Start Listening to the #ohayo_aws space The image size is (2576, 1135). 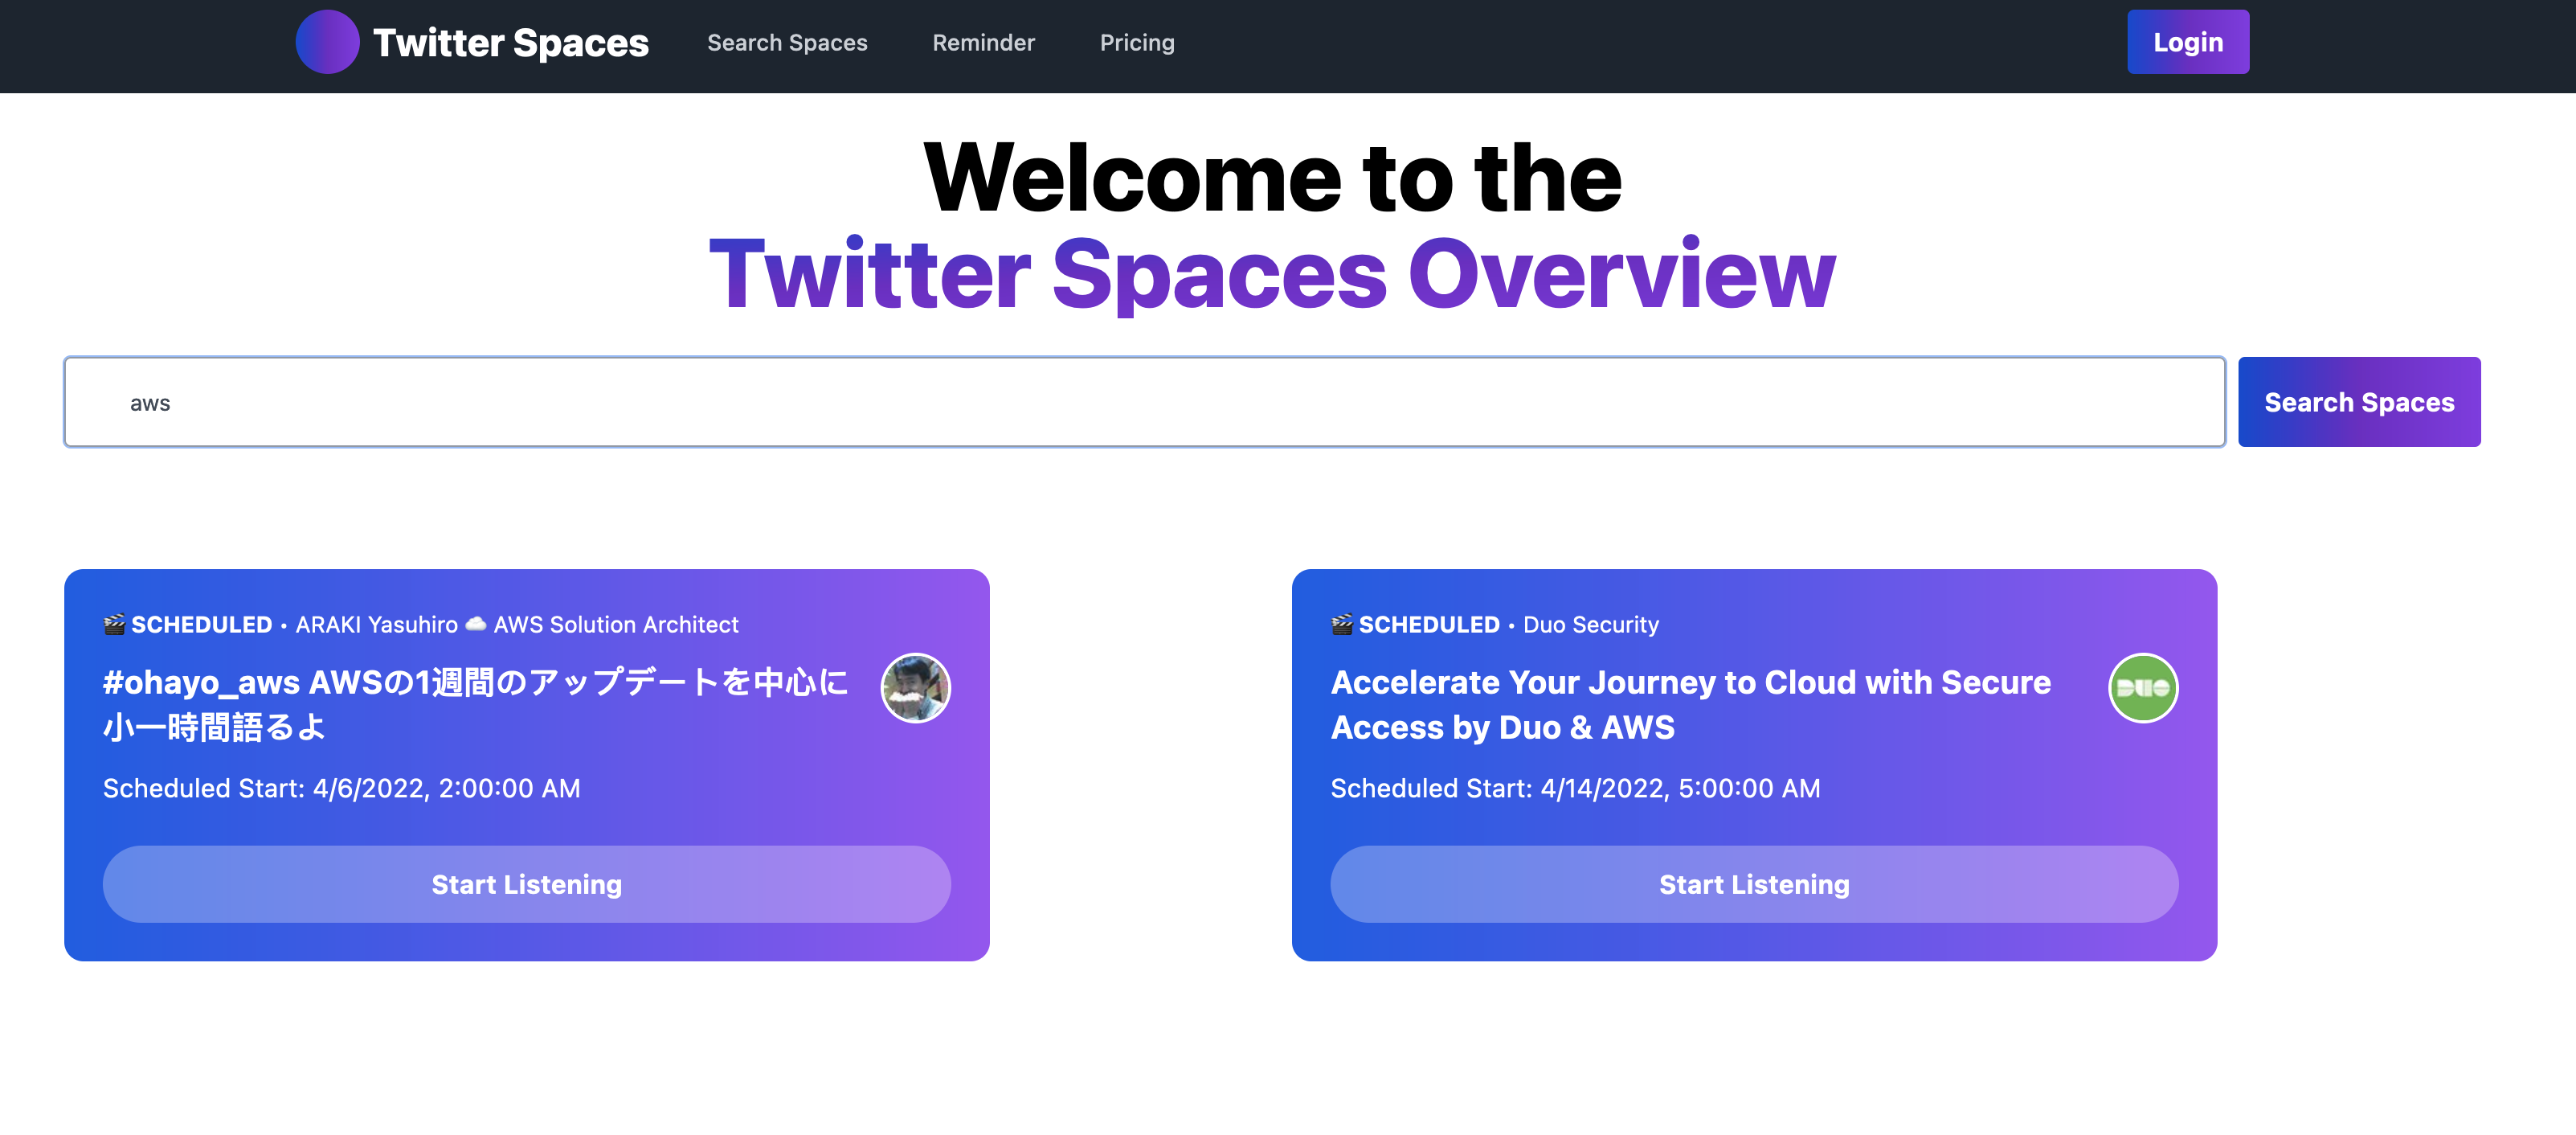pos(527,884)
